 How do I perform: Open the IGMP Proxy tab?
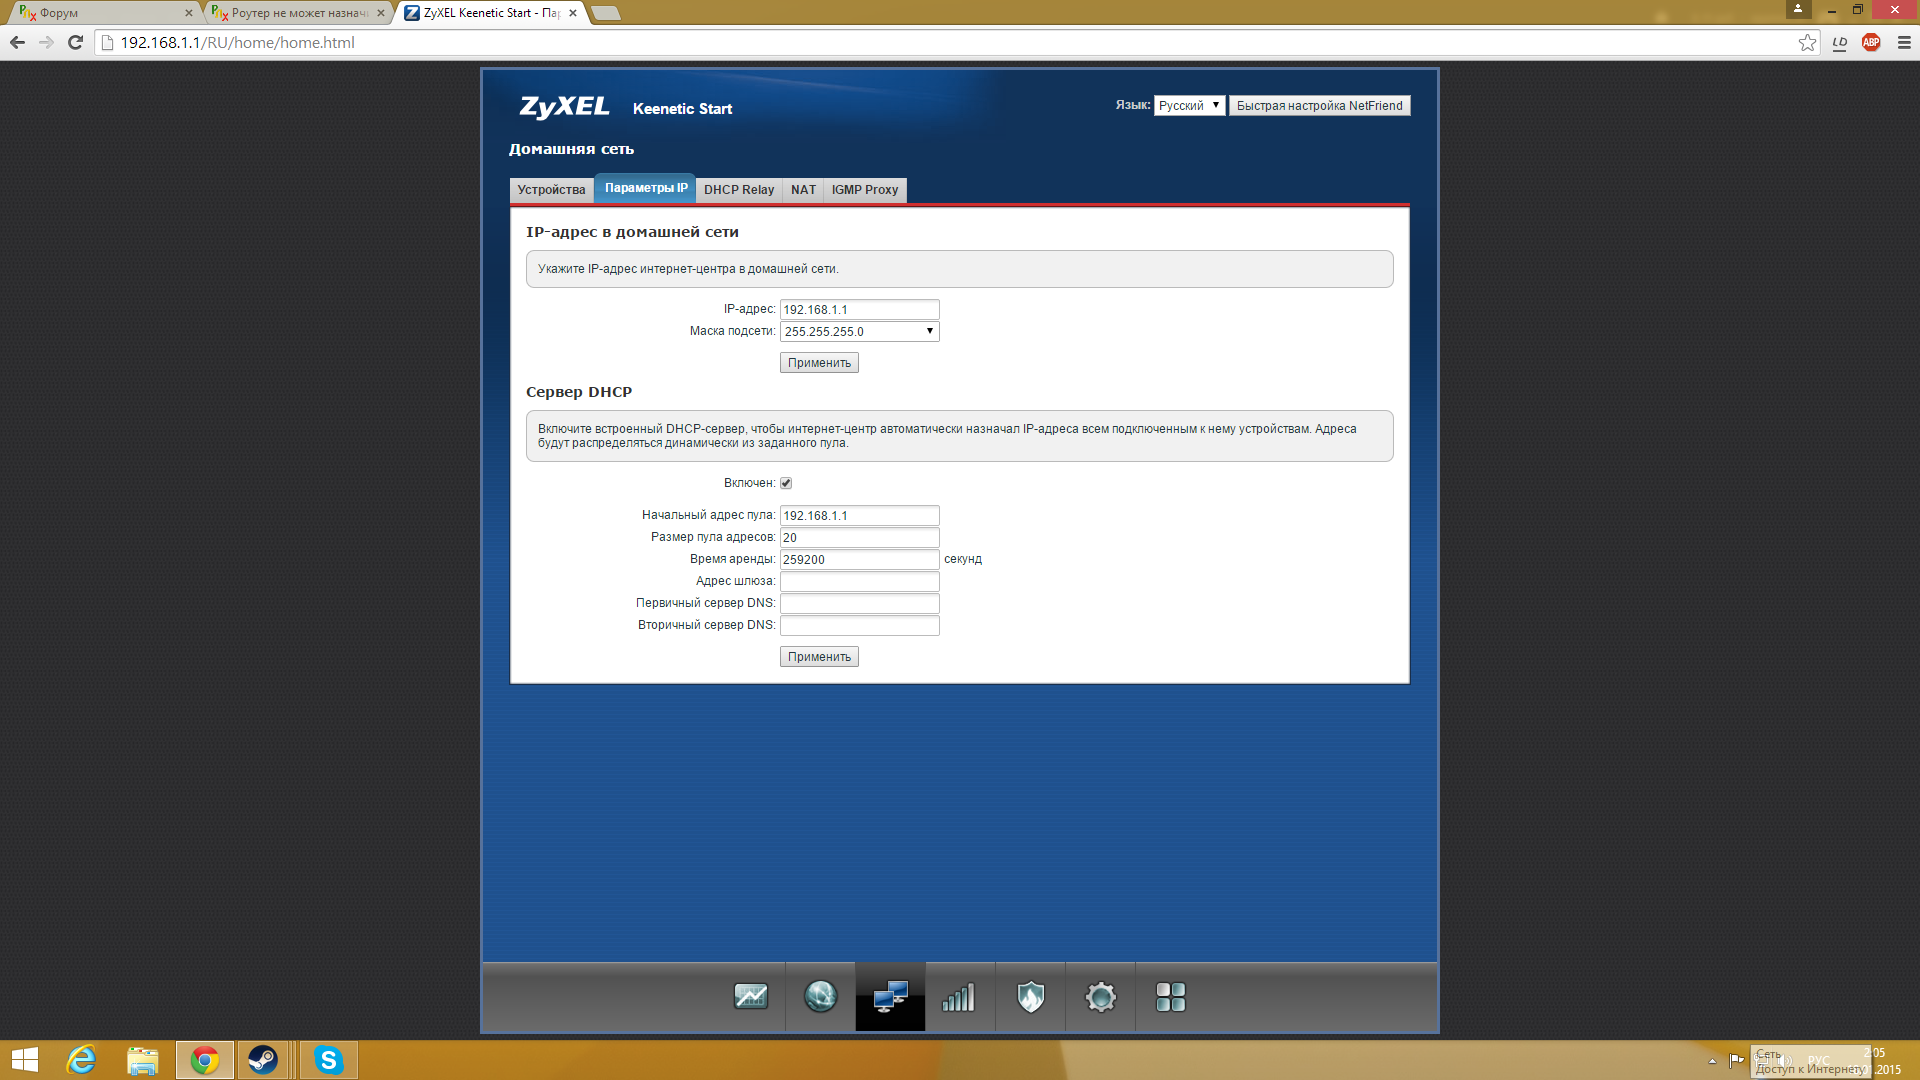(x=865, y=190)
